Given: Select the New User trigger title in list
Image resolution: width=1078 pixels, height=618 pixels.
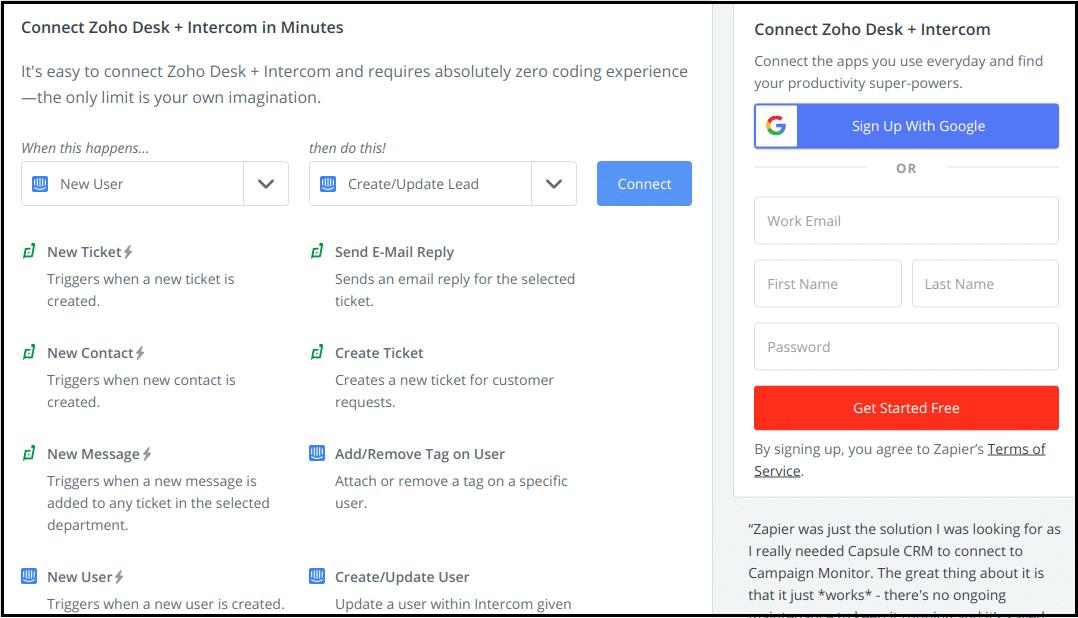Looking at the screenshot, I should coord(80,577).
